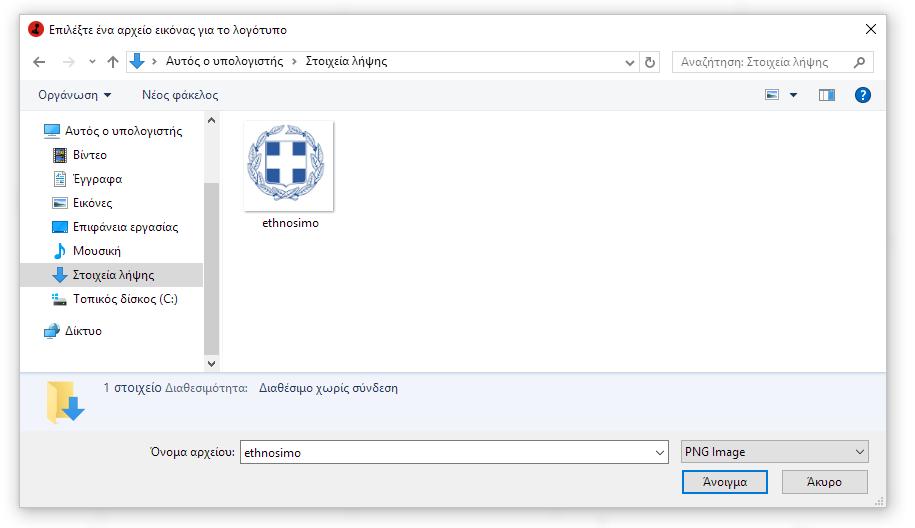Refresh the Στοιχεία λήψης folder

(649, 62)
